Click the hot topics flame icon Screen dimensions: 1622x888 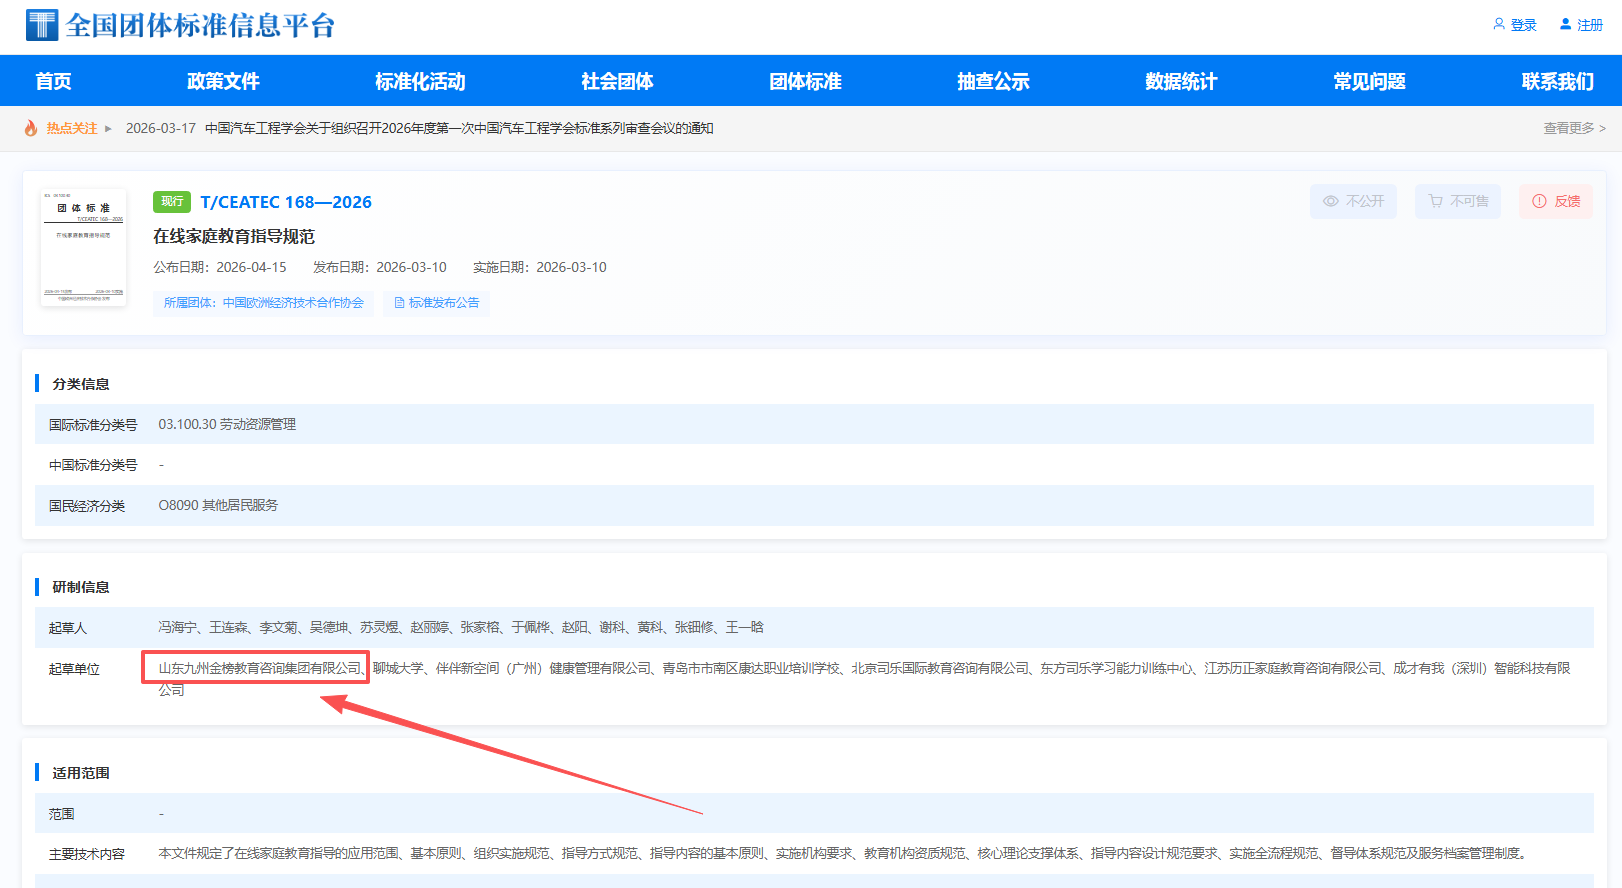[x=31, y=128]
